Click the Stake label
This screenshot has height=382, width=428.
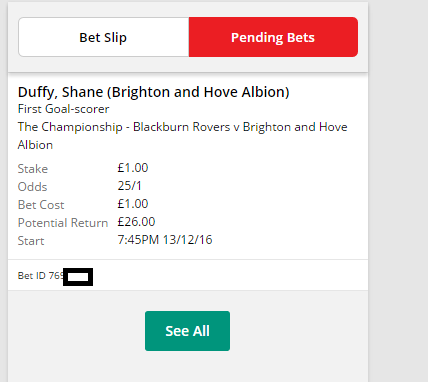click(x=33, y=169)
